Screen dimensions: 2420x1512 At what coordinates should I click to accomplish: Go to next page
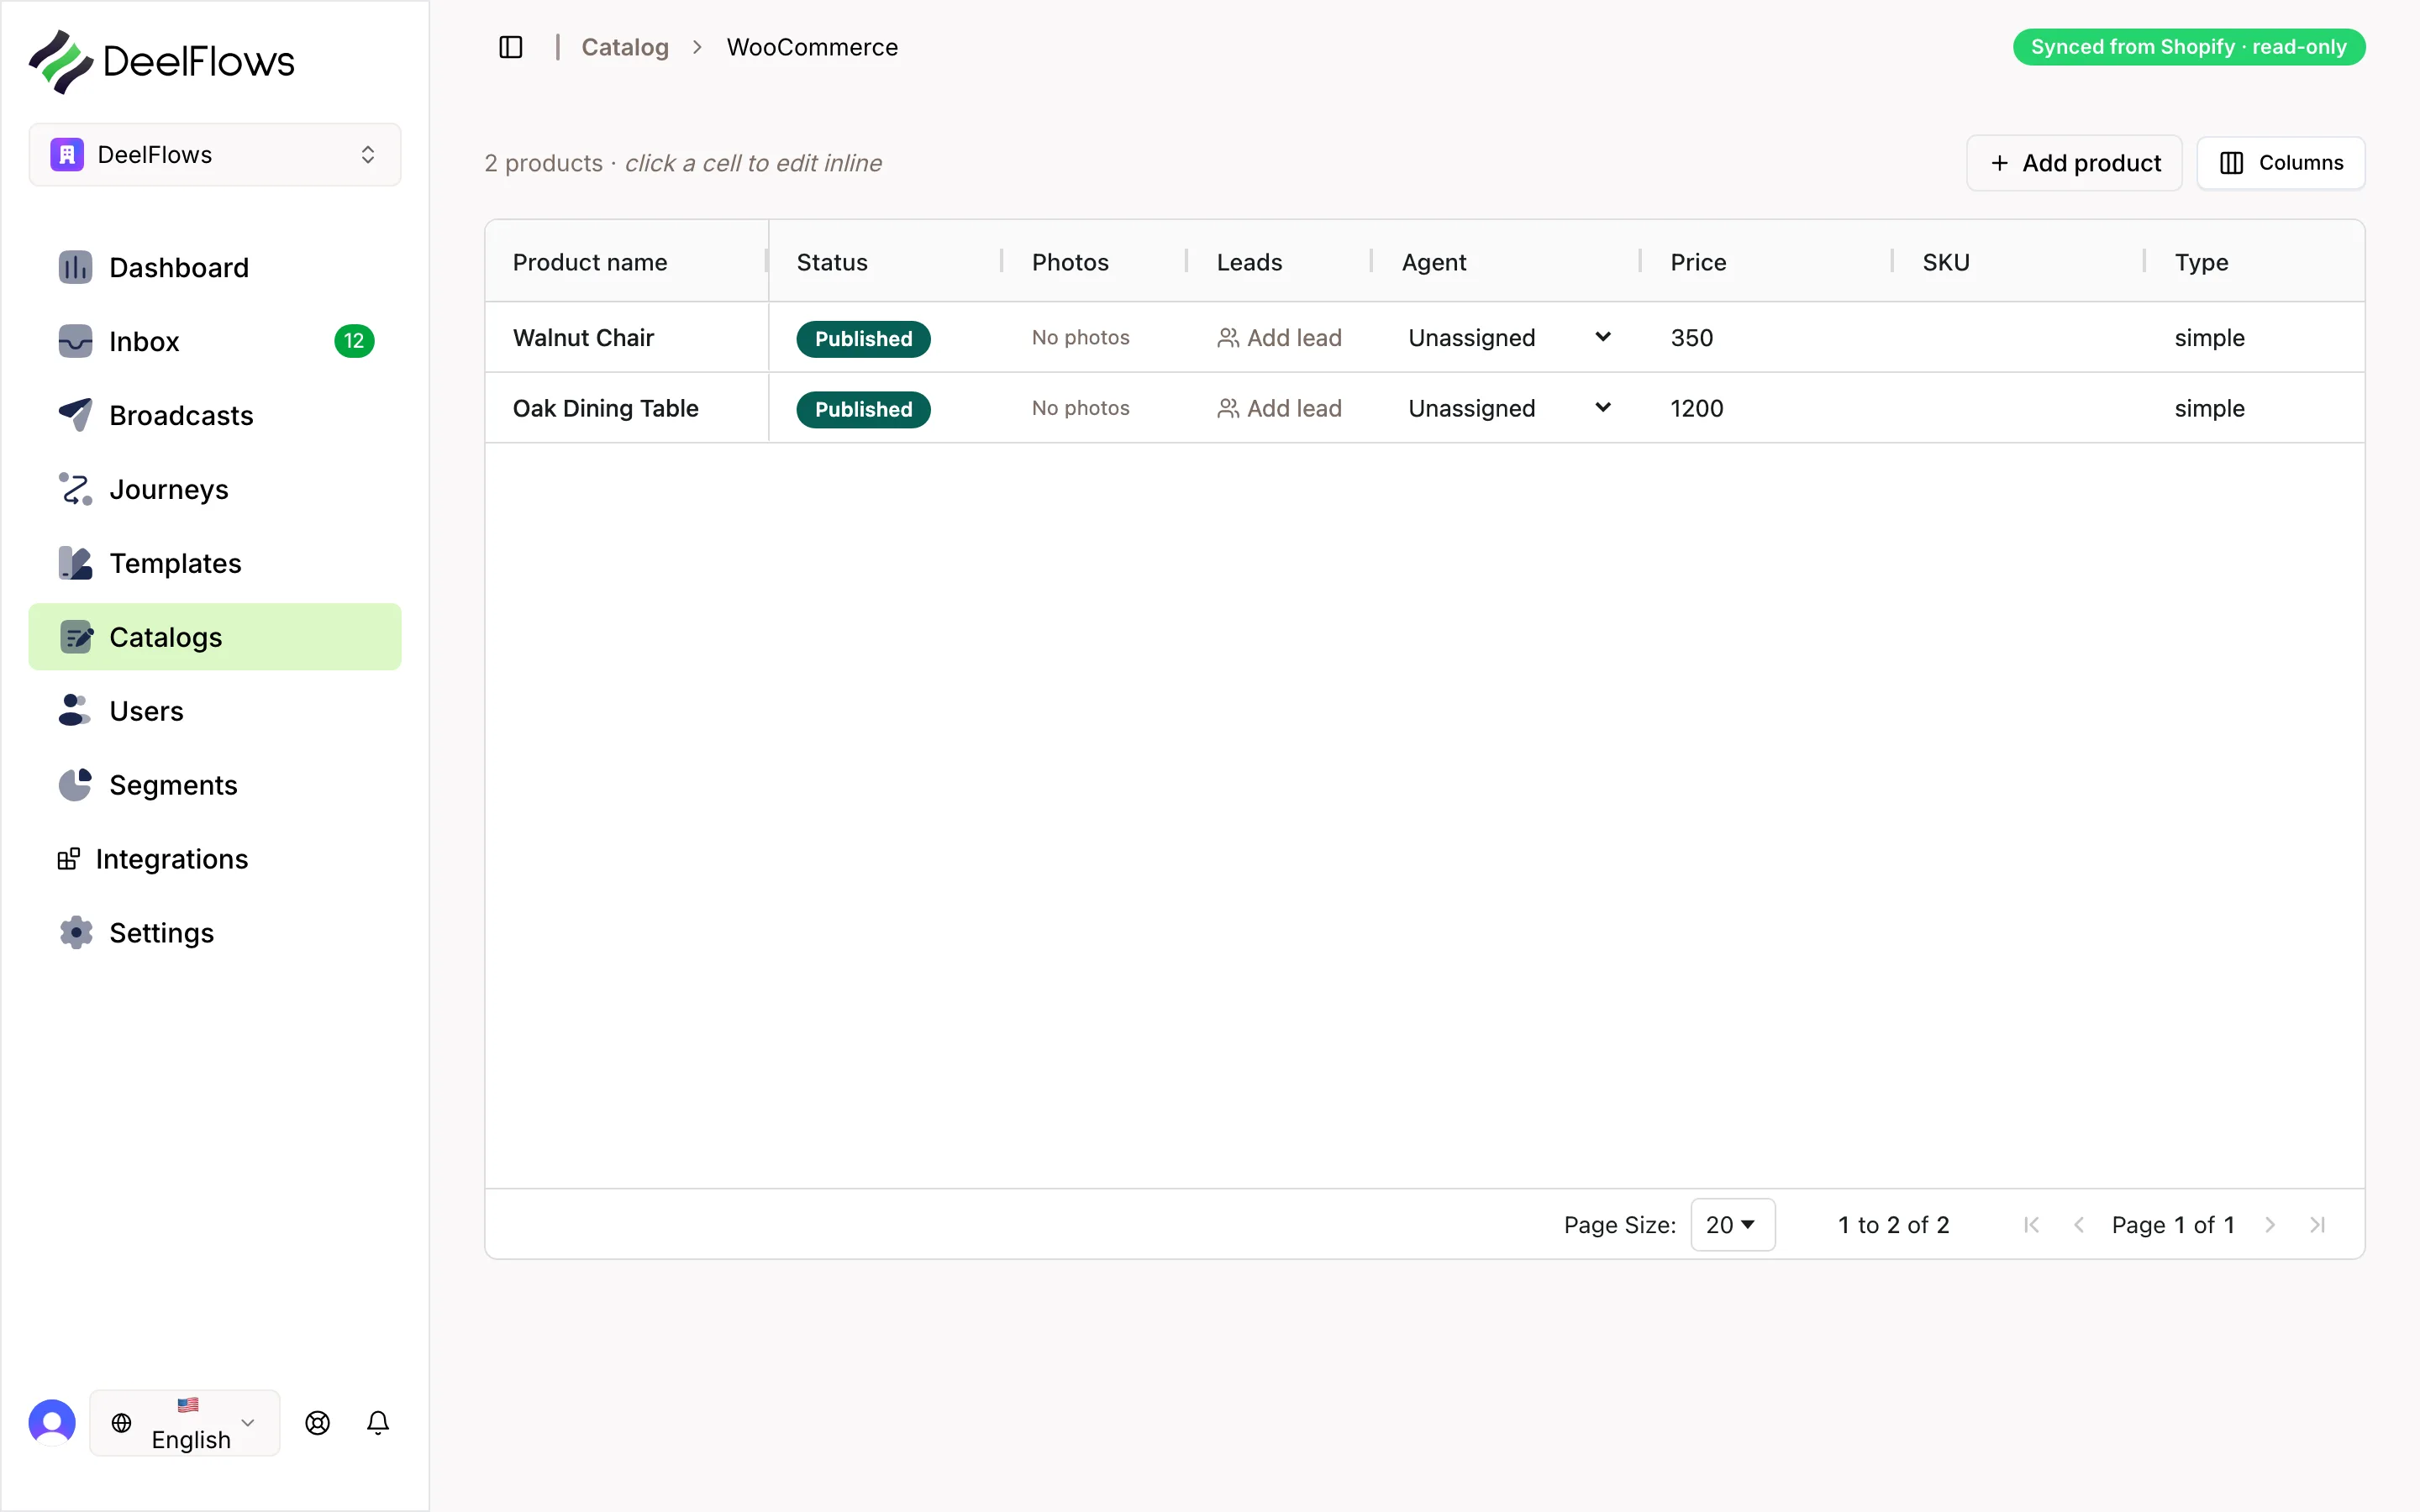click(x=2270, y=1225)
